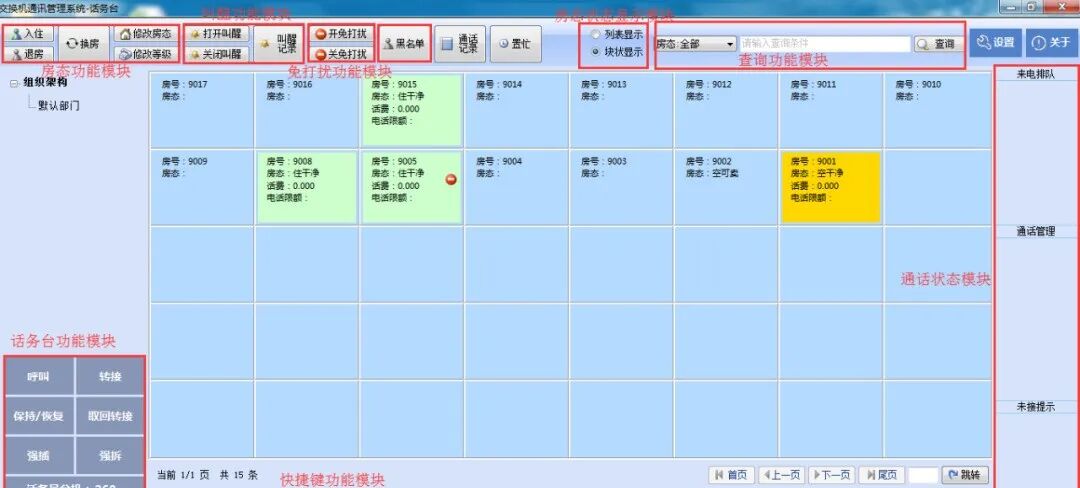Open the 房态:全部 status filter dropdown
Image resolution: width=1080 pixels, height=488 pixels.
[695, 44]
